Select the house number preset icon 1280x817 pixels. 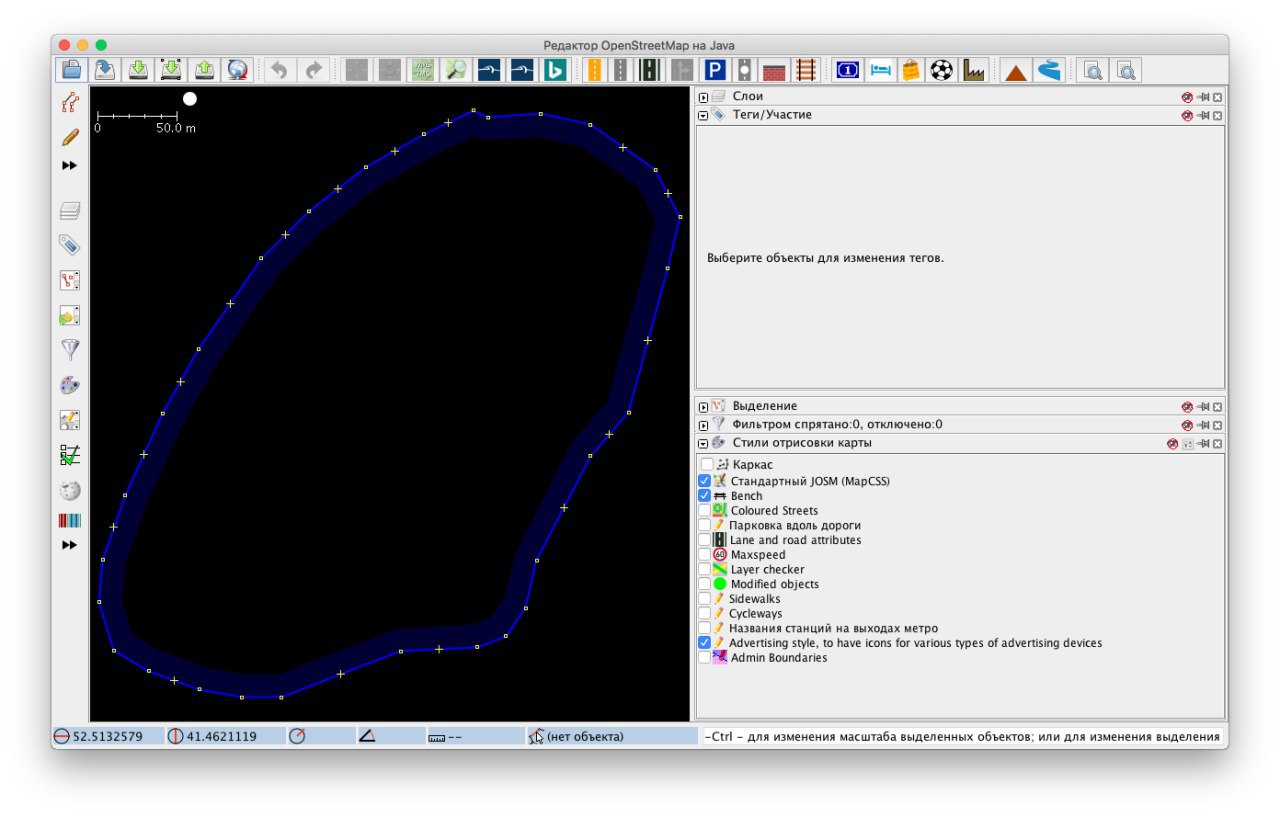click(x=848, y=70)
